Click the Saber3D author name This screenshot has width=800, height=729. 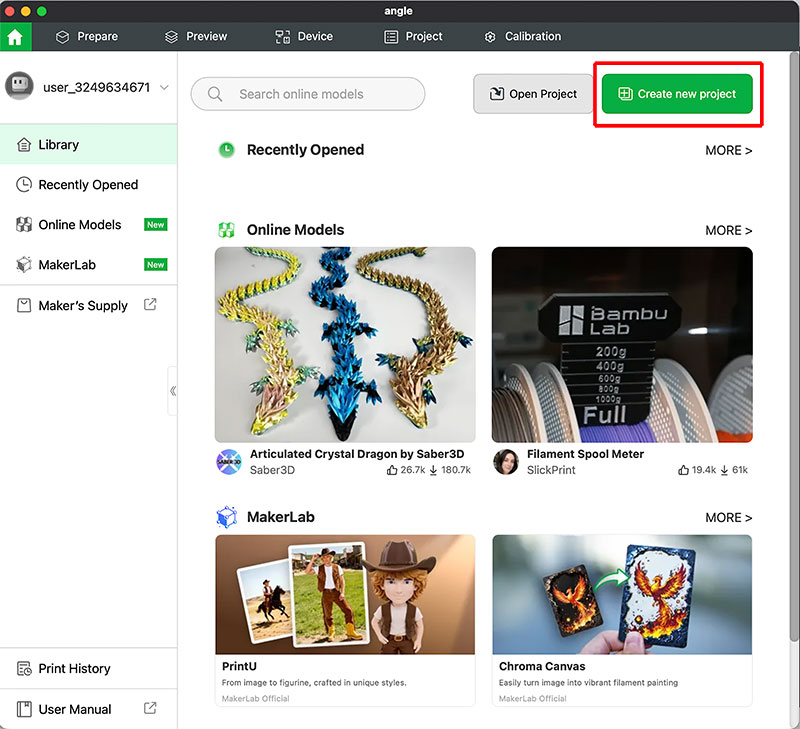(272, 470)
